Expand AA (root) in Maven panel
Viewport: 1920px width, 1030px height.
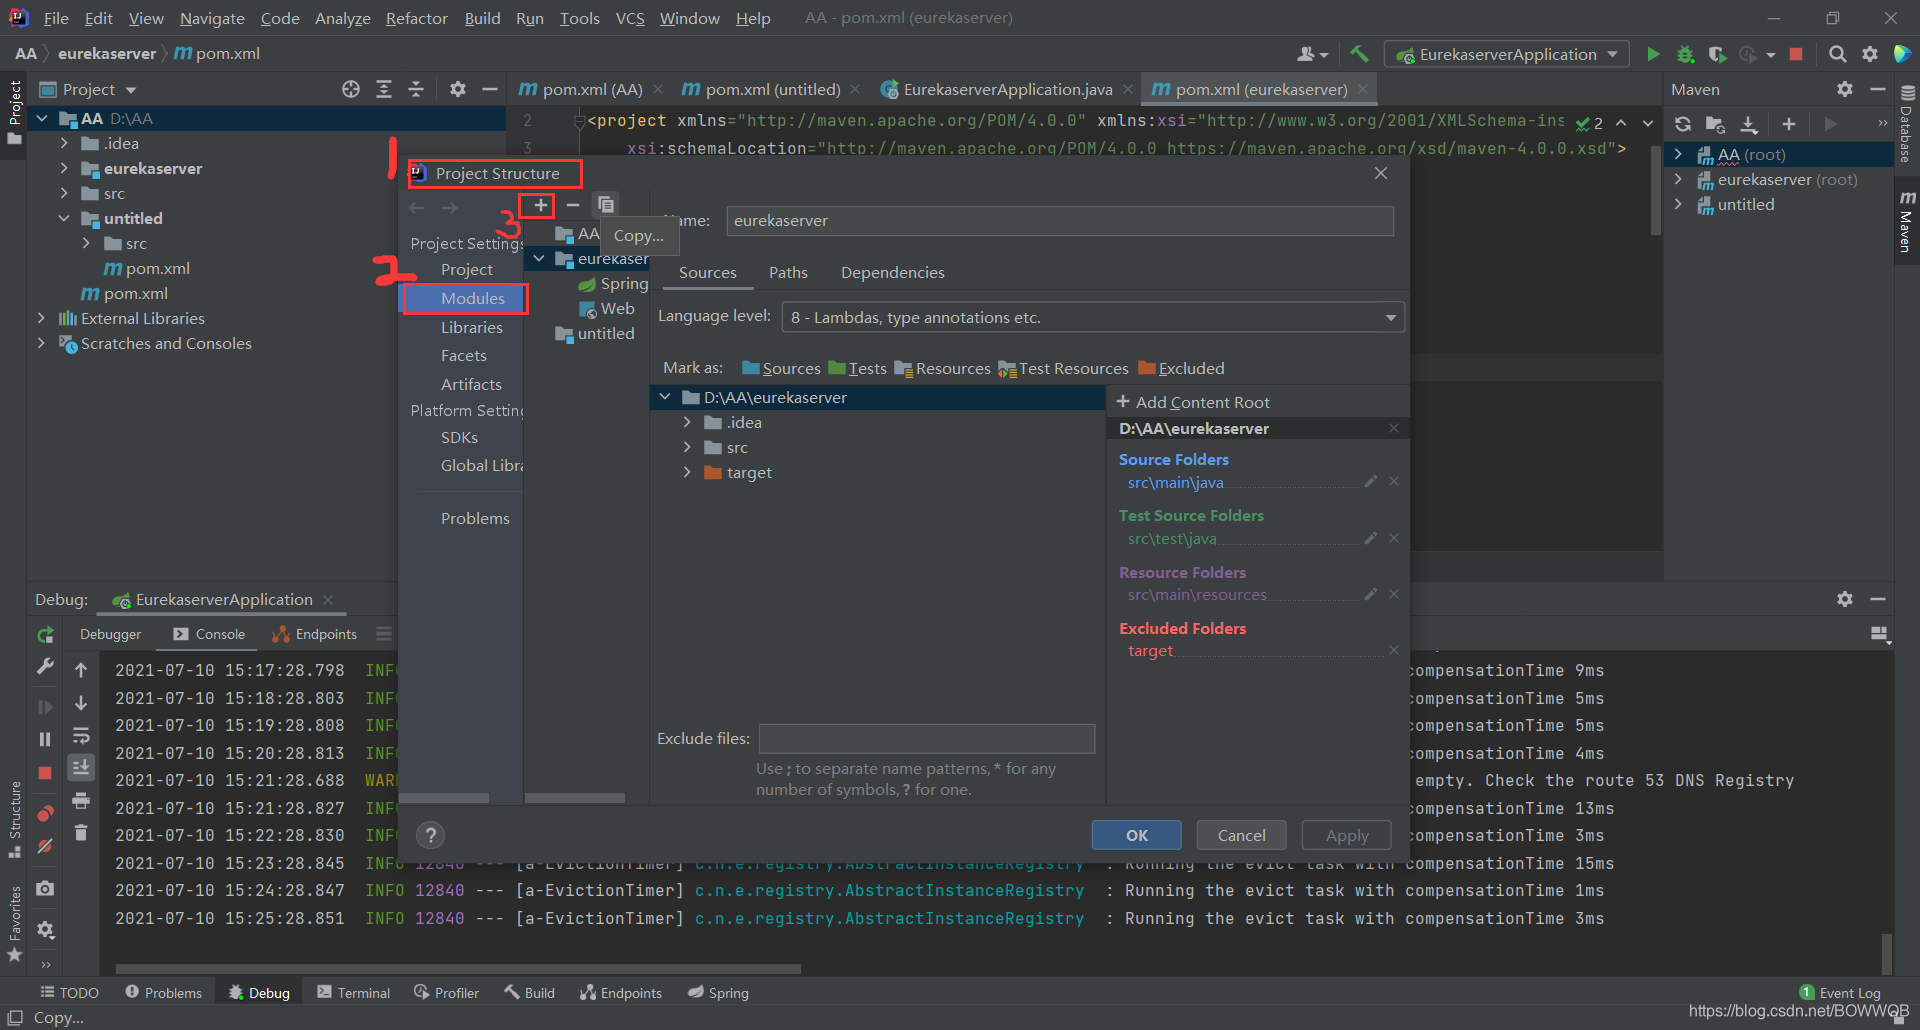[x=1679, y=154]
